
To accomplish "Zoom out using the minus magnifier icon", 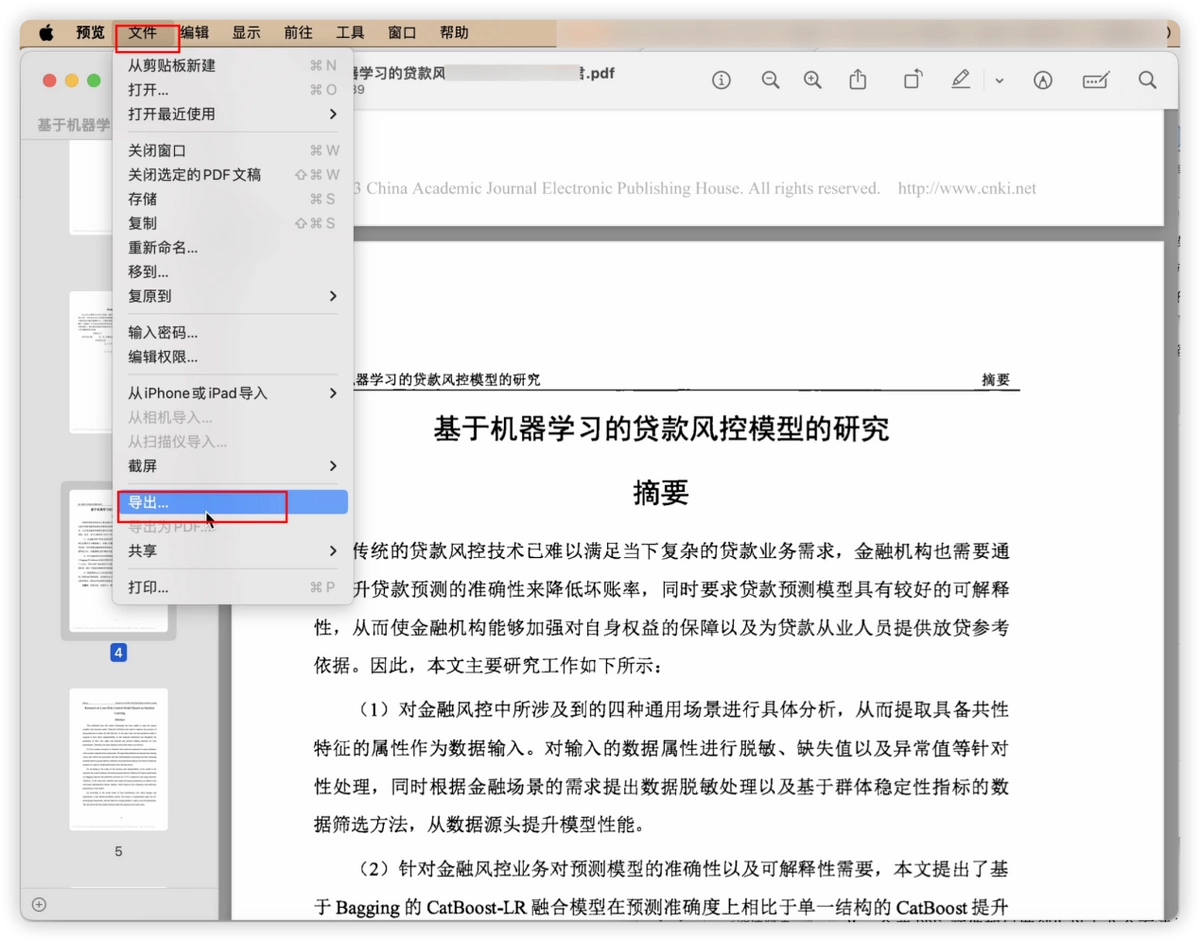I will 770,81.
